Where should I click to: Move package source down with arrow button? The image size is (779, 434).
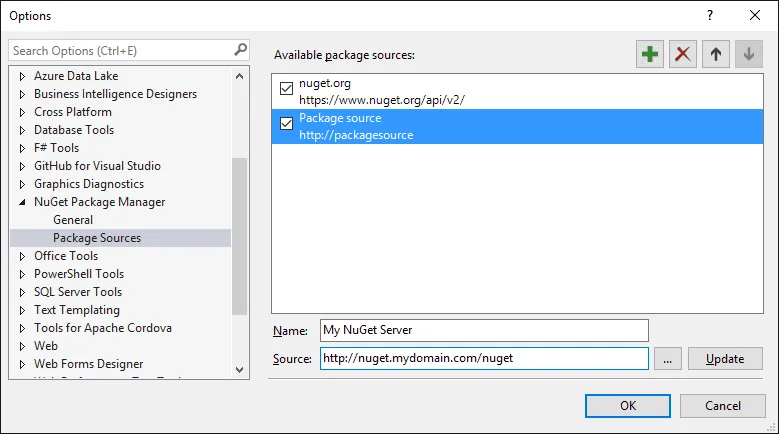(749, 54)
